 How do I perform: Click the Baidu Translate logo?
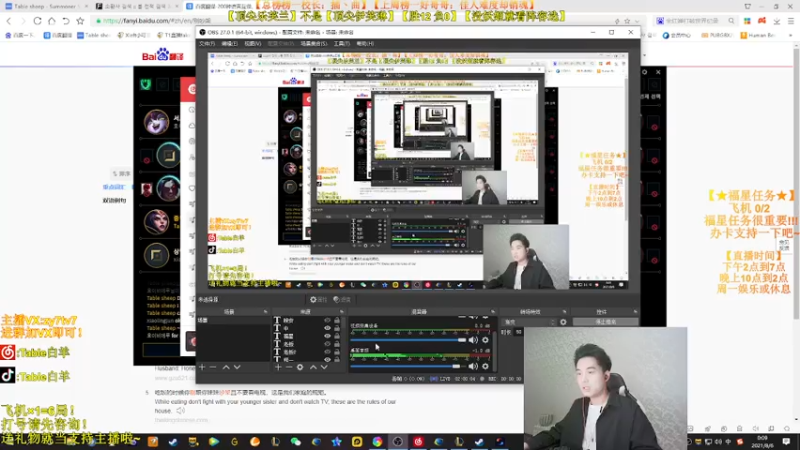coord(162,54)
